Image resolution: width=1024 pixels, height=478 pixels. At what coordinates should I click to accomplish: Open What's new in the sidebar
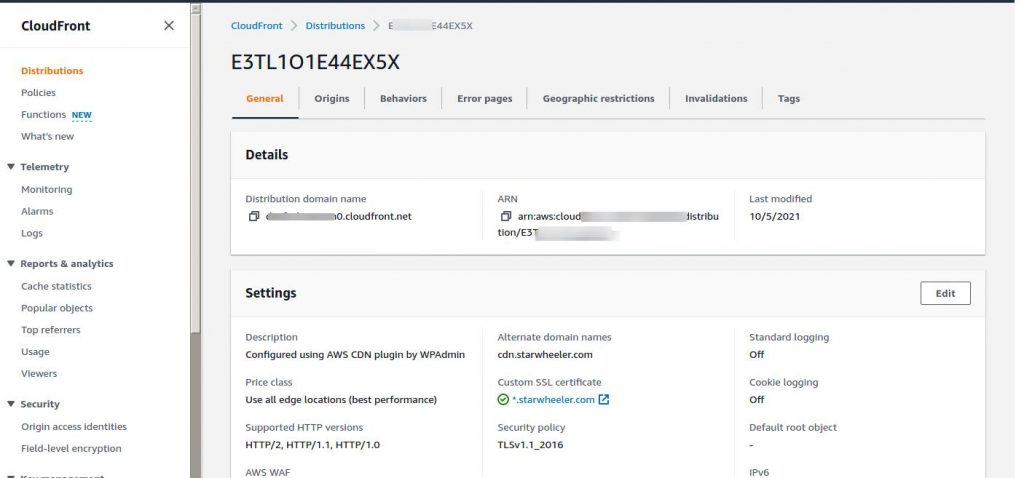pos(48,136)
